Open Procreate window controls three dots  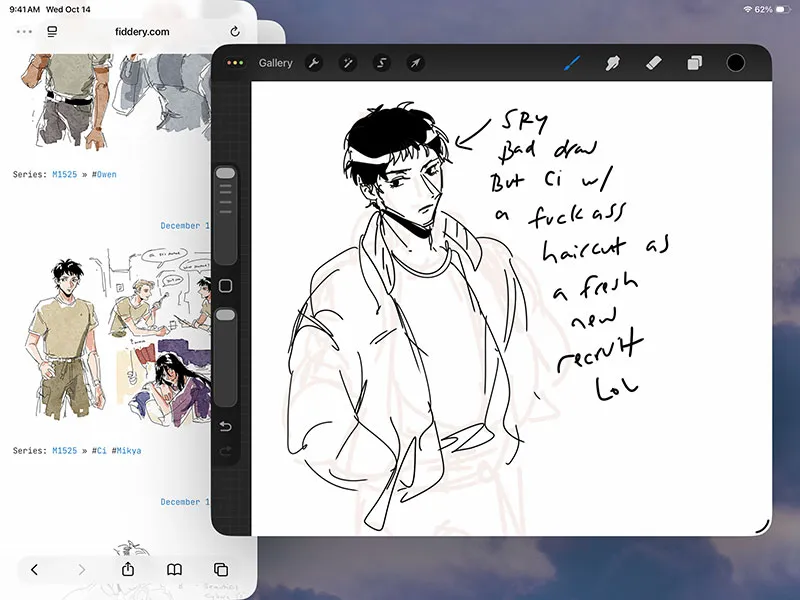click(x=235, y=63)
